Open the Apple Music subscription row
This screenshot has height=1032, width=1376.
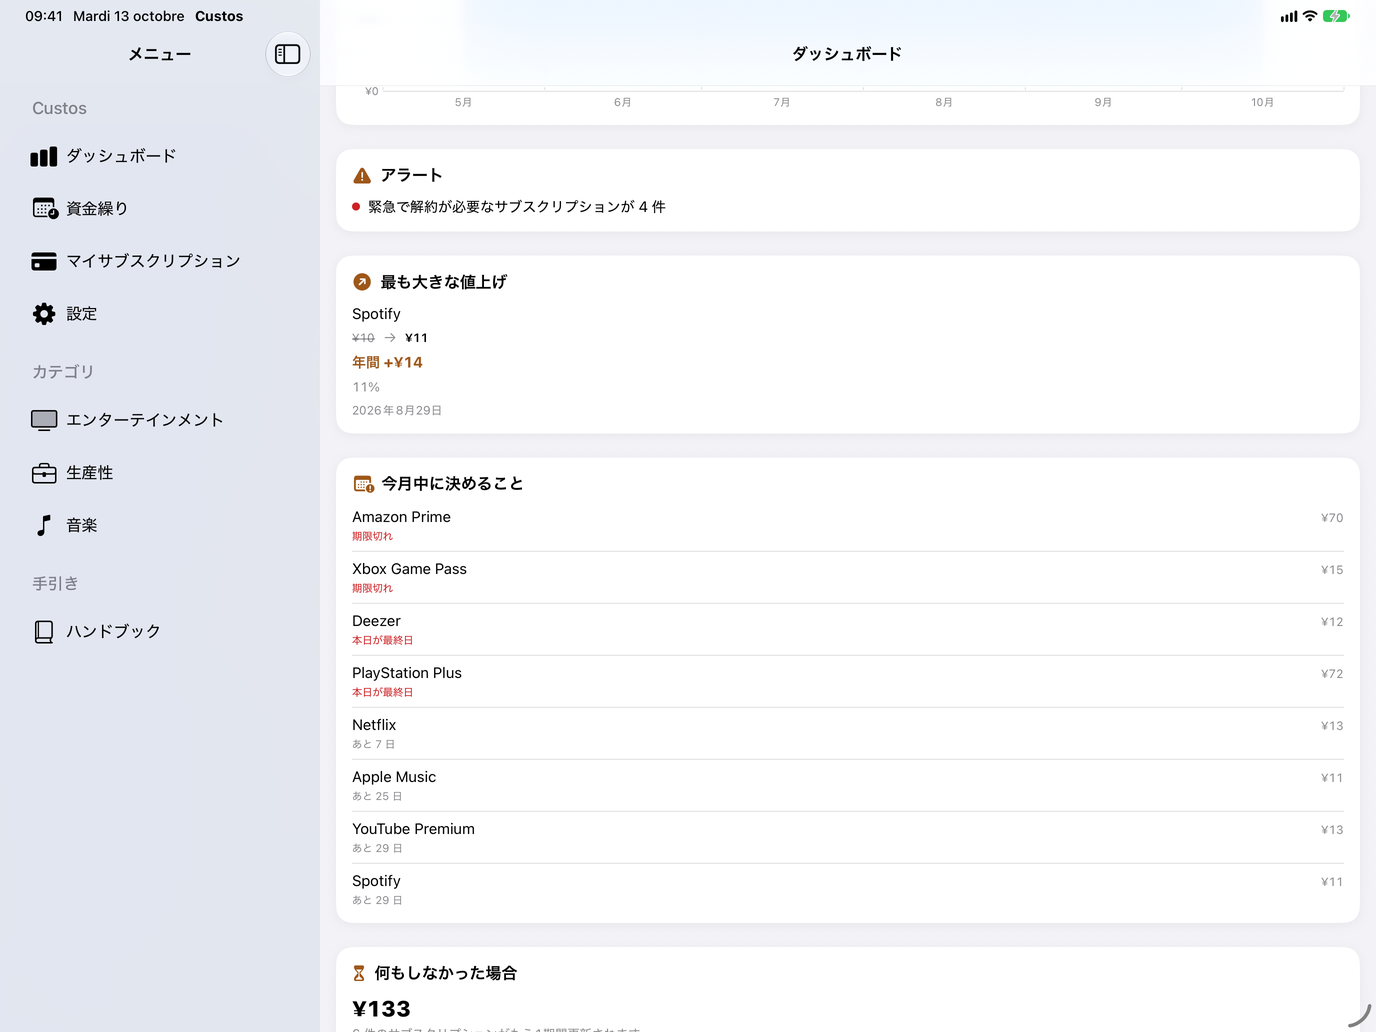(x=848, y=786)
